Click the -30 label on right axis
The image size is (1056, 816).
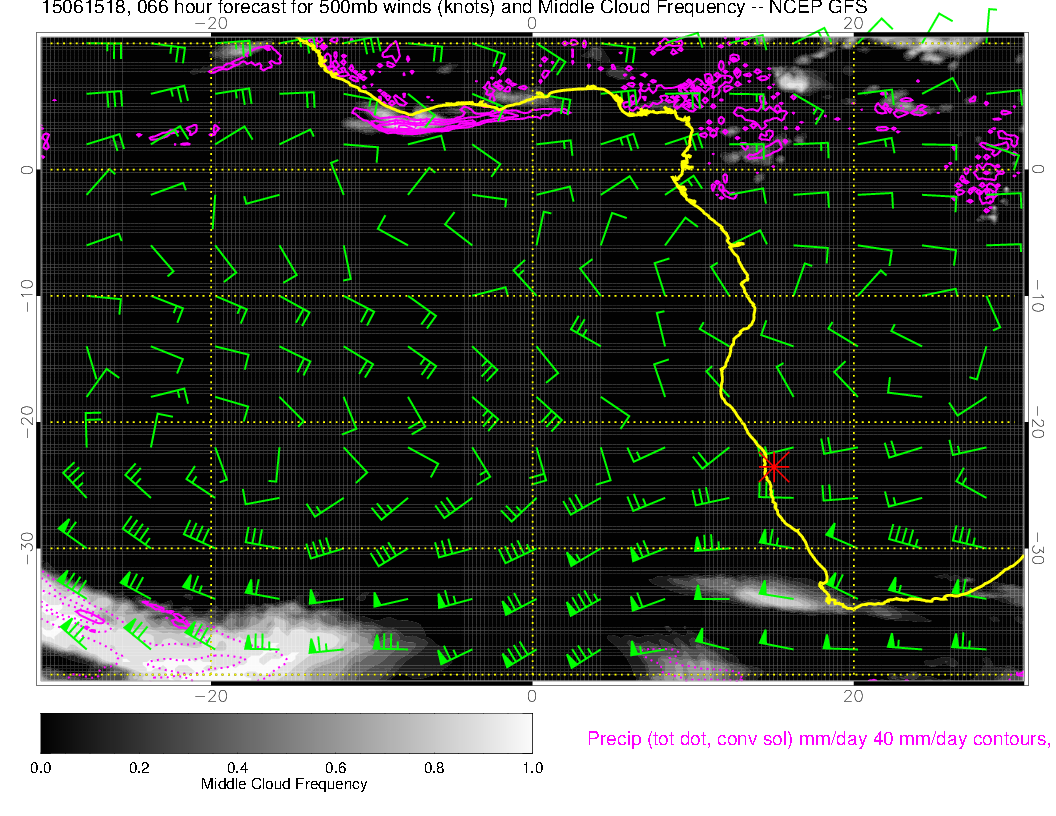1040,548
